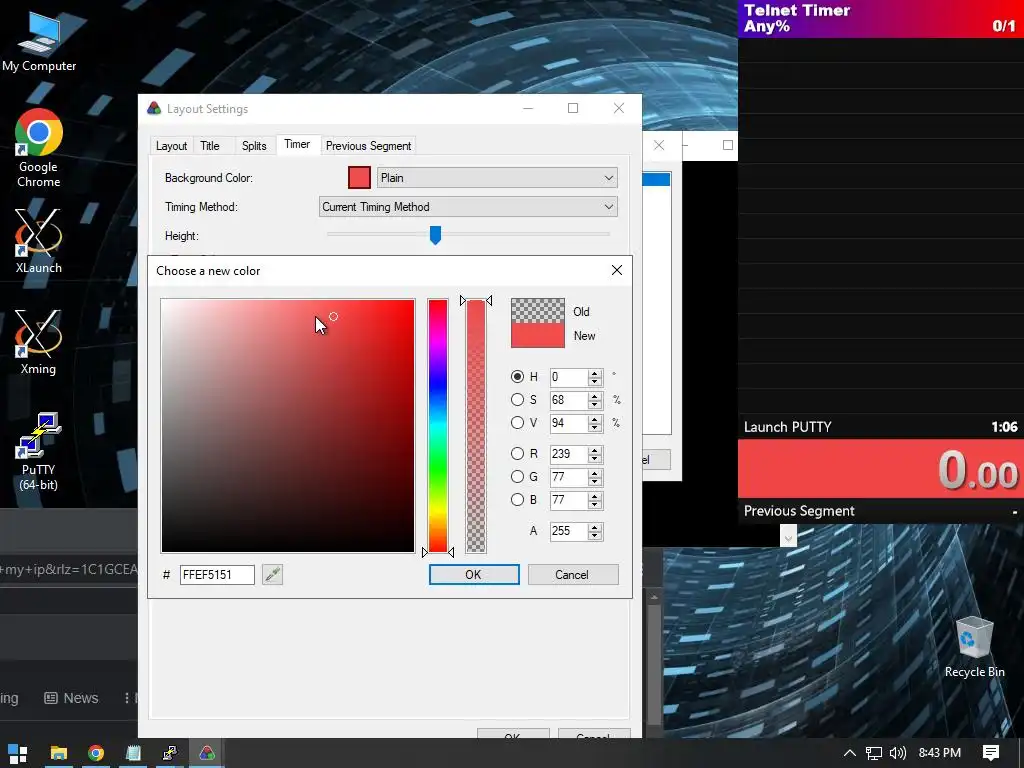Viewport: 1024px width, 768px height.
Task: Open PuTTY (64-bit) desktop shortcut
Action: point(39,452)
